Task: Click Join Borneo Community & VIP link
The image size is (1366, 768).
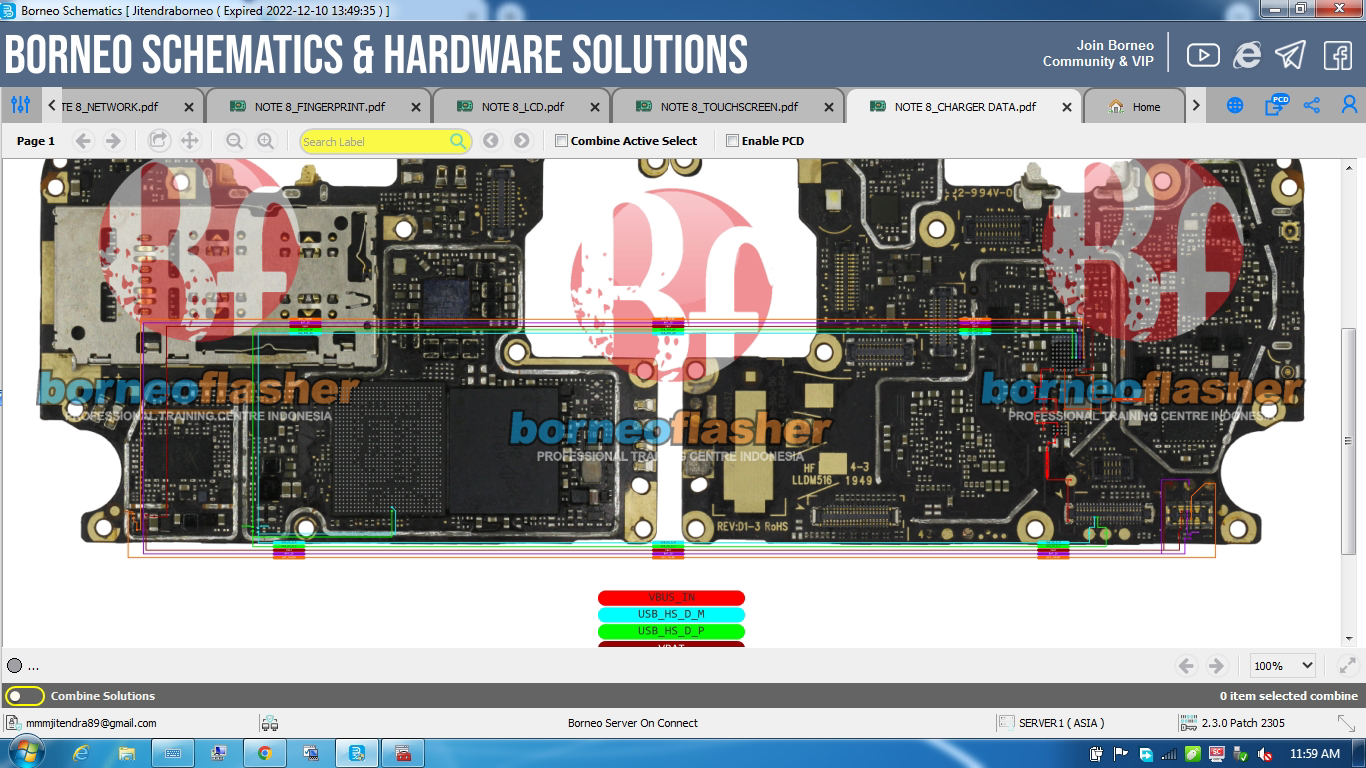Action: (x=1098, y=53)
